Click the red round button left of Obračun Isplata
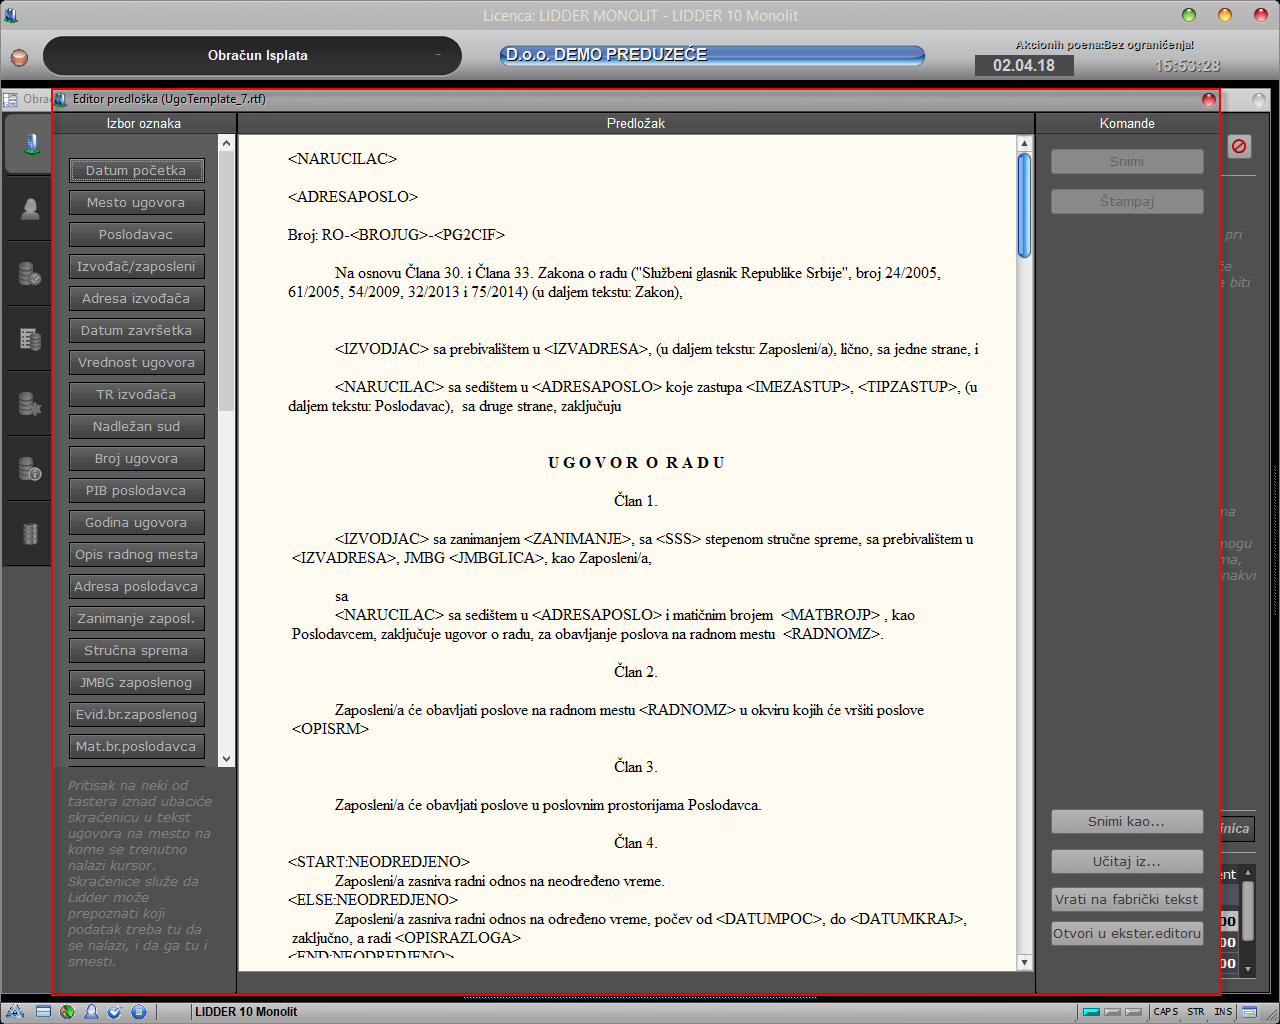The image size is (1280, 1024). [x=19, y=57]
